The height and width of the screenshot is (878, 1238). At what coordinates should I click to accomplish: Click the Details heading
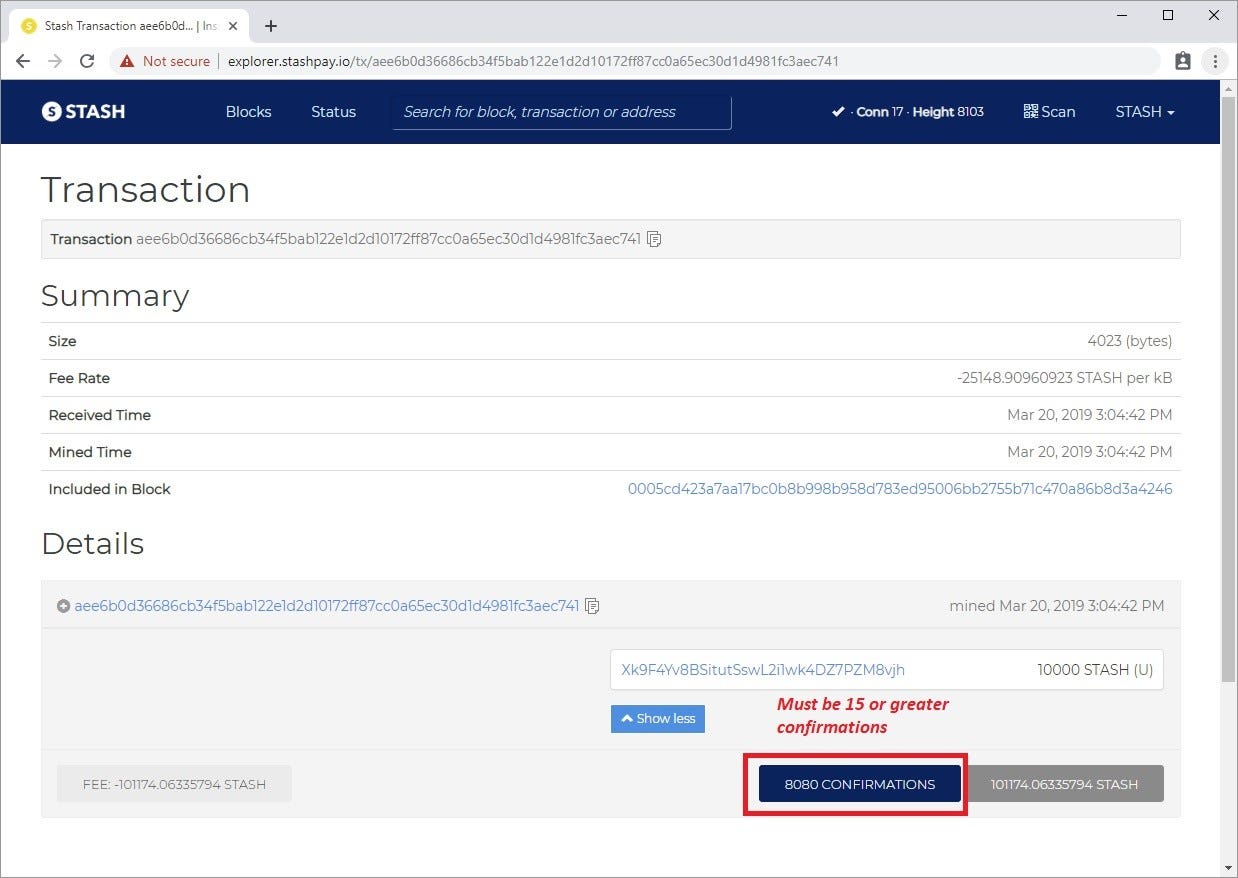[93, 543]
